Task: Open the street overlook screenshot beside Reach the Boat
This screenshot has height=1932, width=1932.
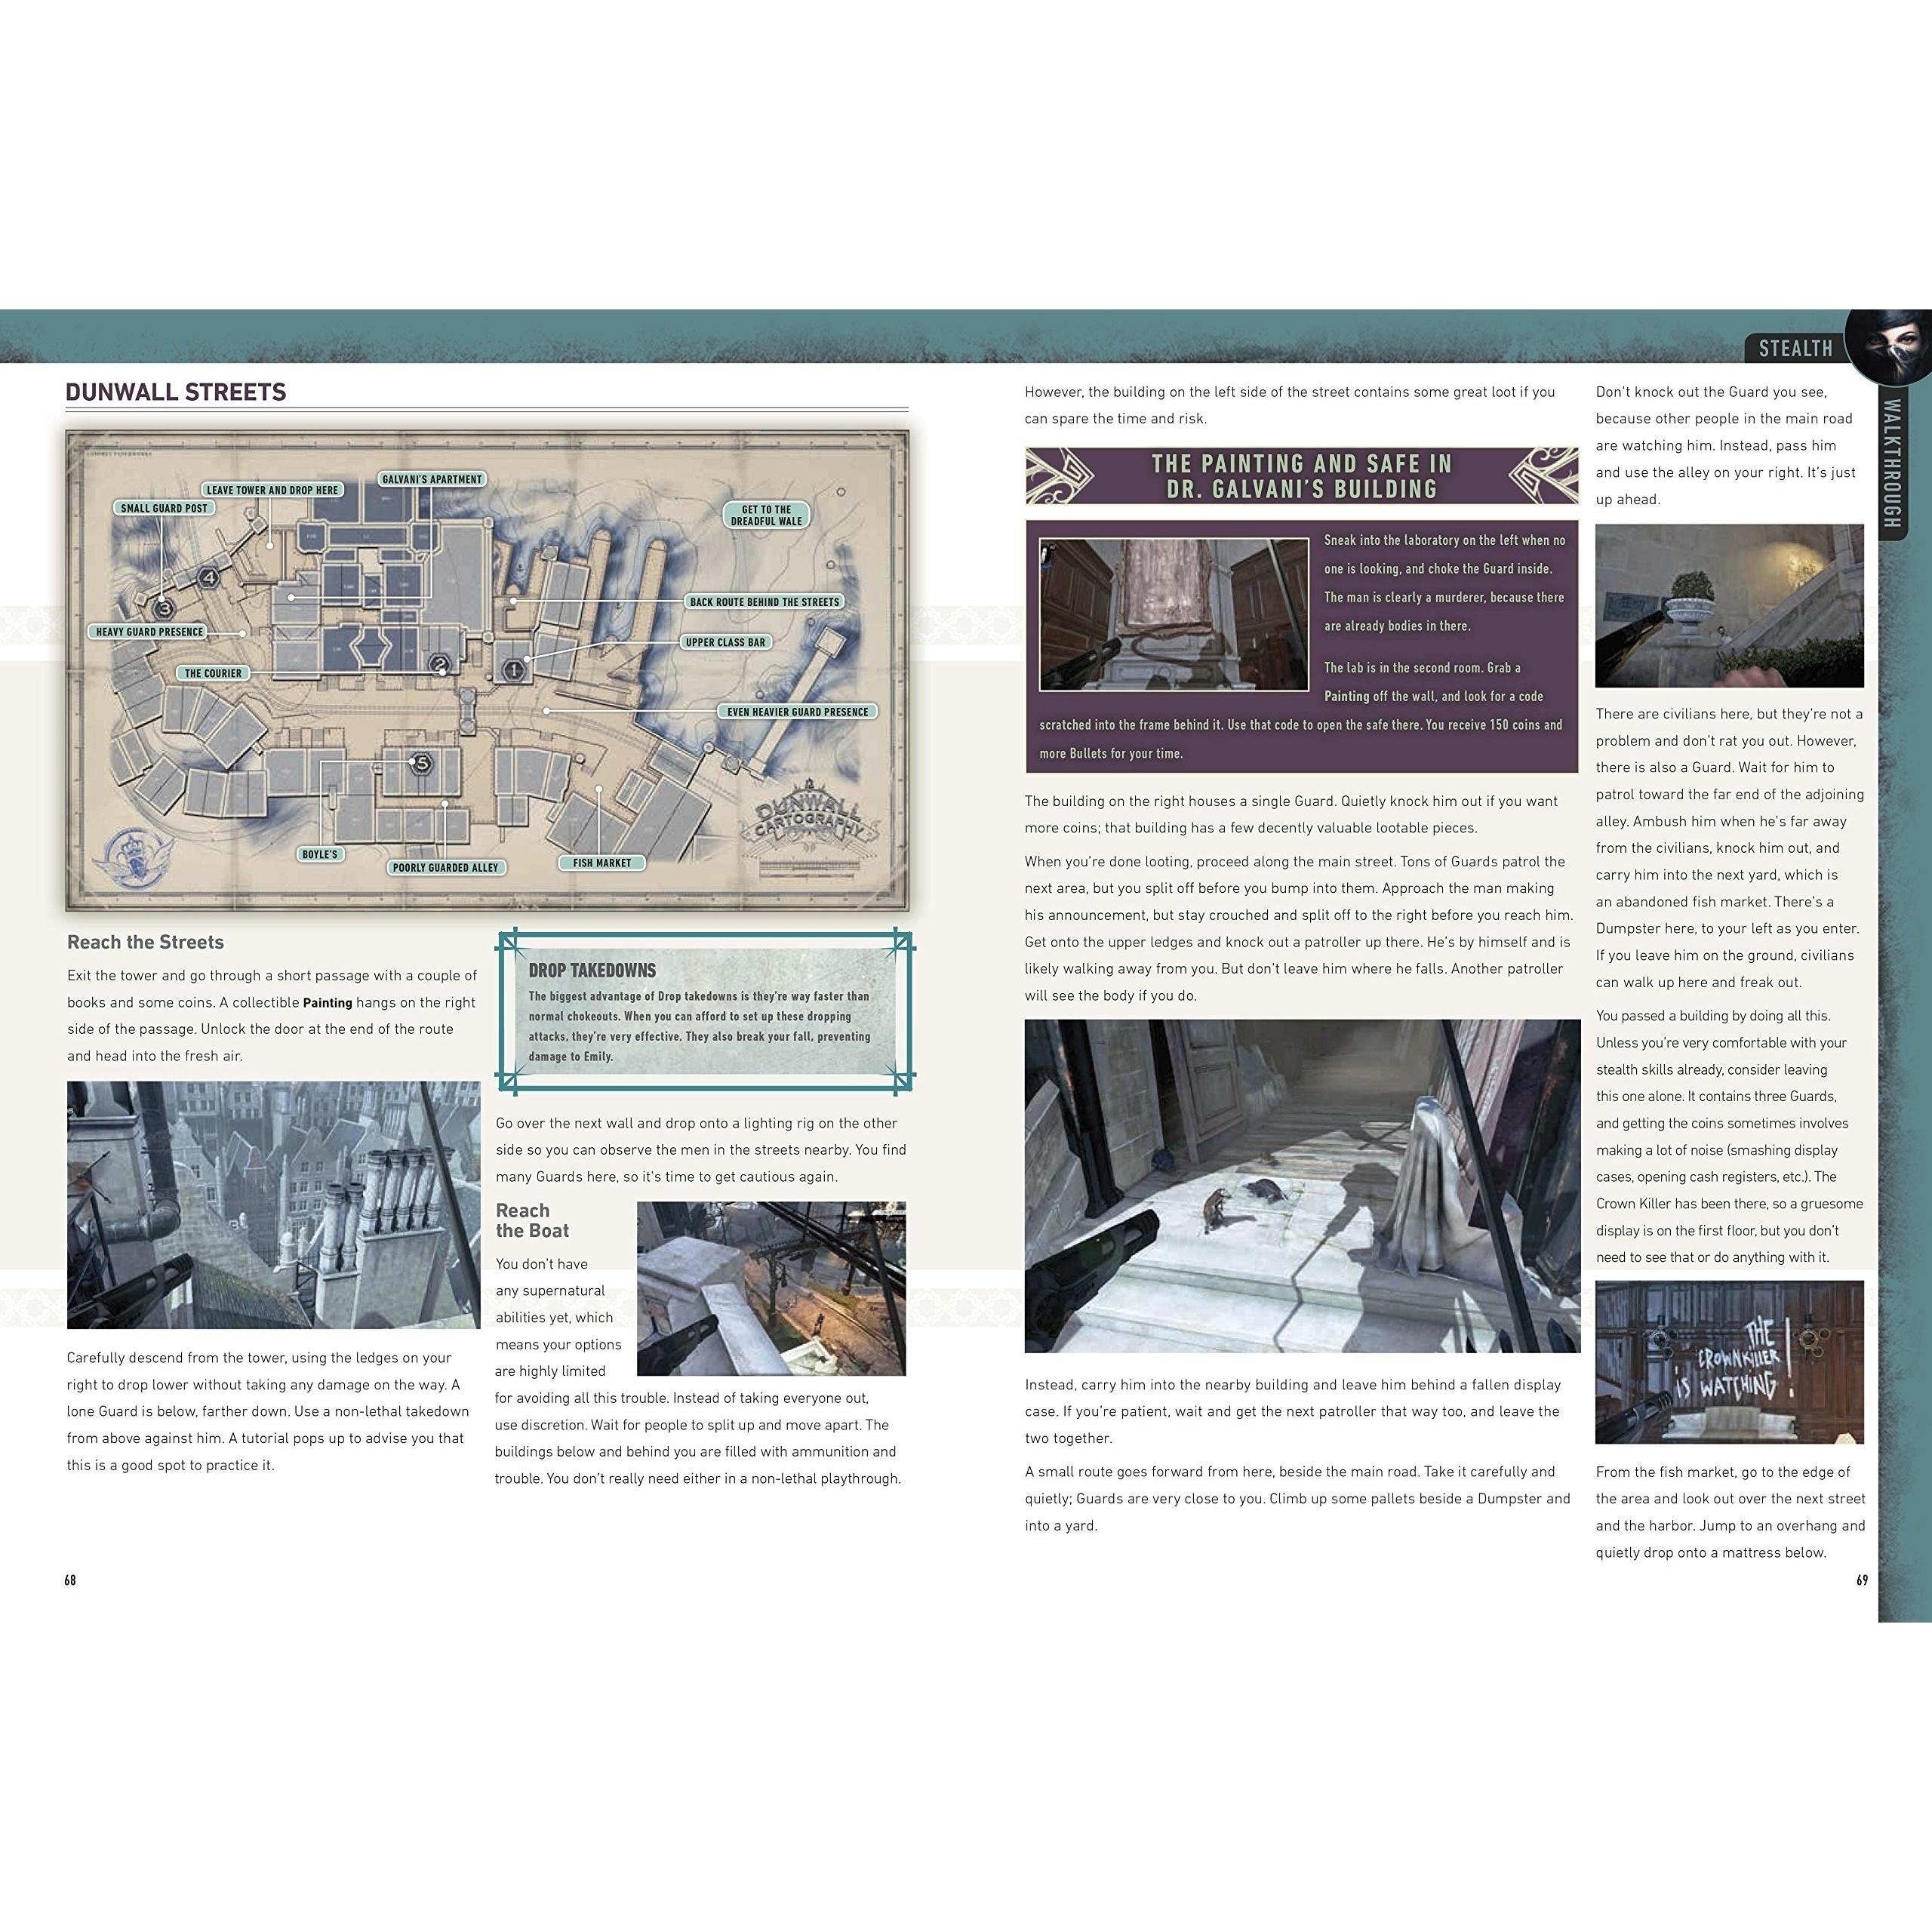Action: [771, 1289]
